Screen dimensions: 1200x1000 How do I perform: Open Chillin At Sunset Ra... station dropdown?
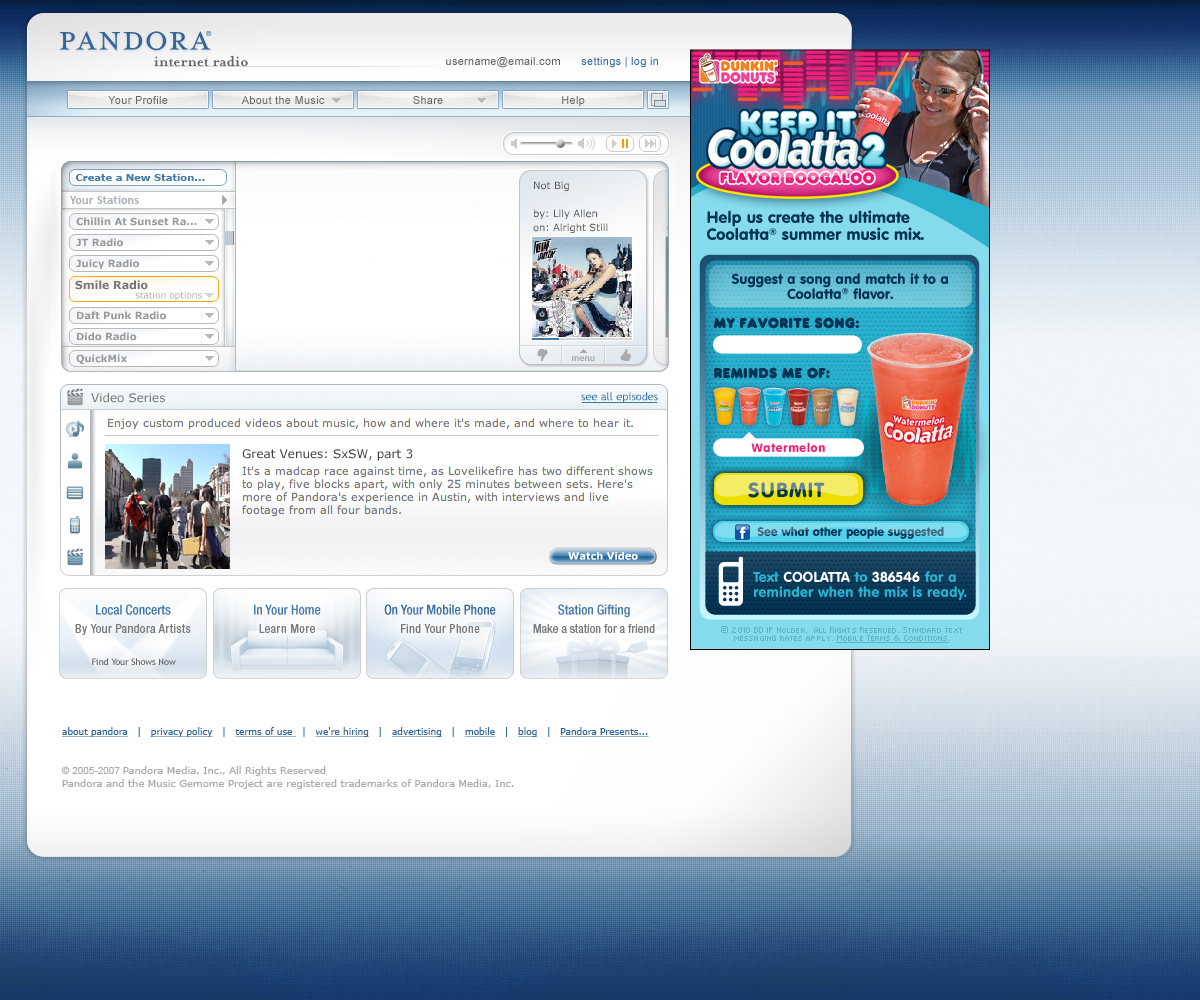click(x=209, y=221)
